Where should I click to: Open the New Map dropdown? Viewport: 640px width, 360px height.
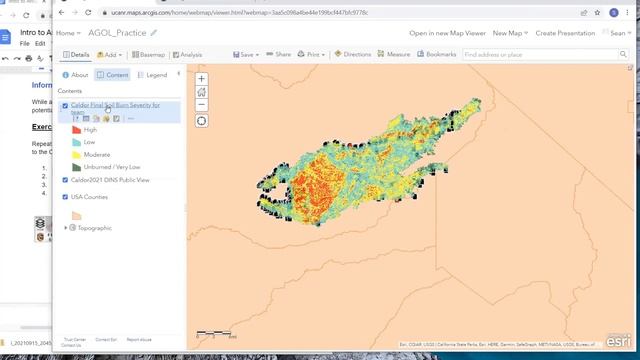510,33
